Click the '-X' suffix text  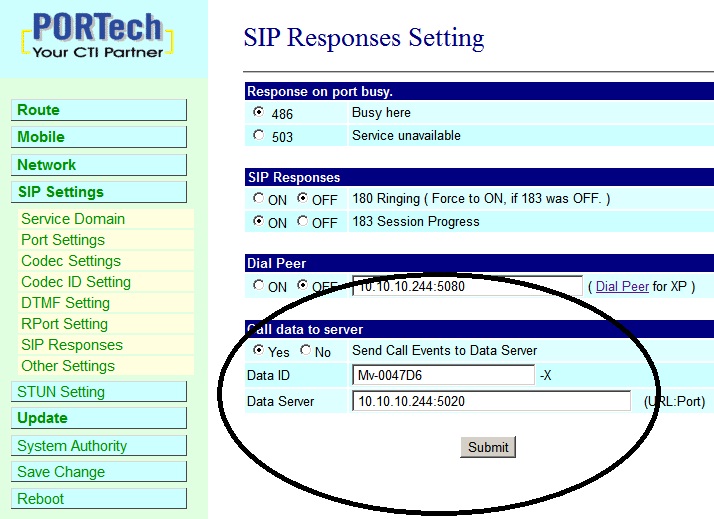tap(546, 376)
